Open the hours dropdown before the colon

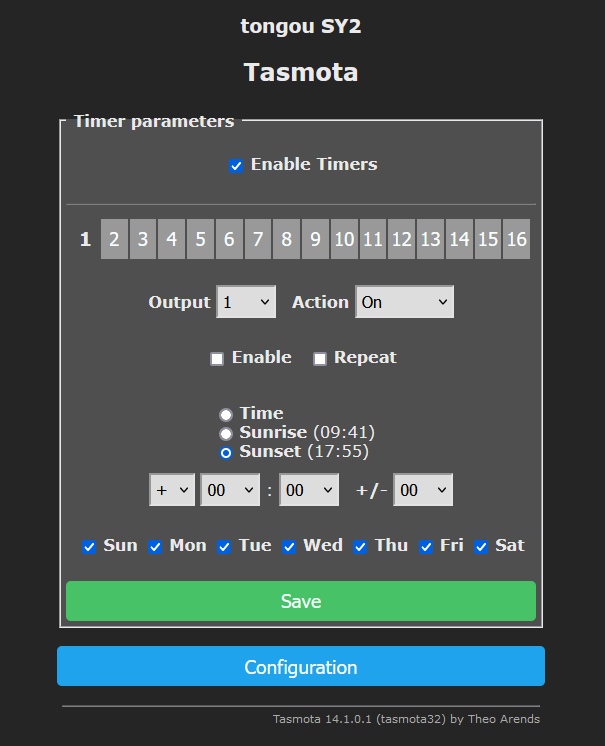[x=230, y=490]
